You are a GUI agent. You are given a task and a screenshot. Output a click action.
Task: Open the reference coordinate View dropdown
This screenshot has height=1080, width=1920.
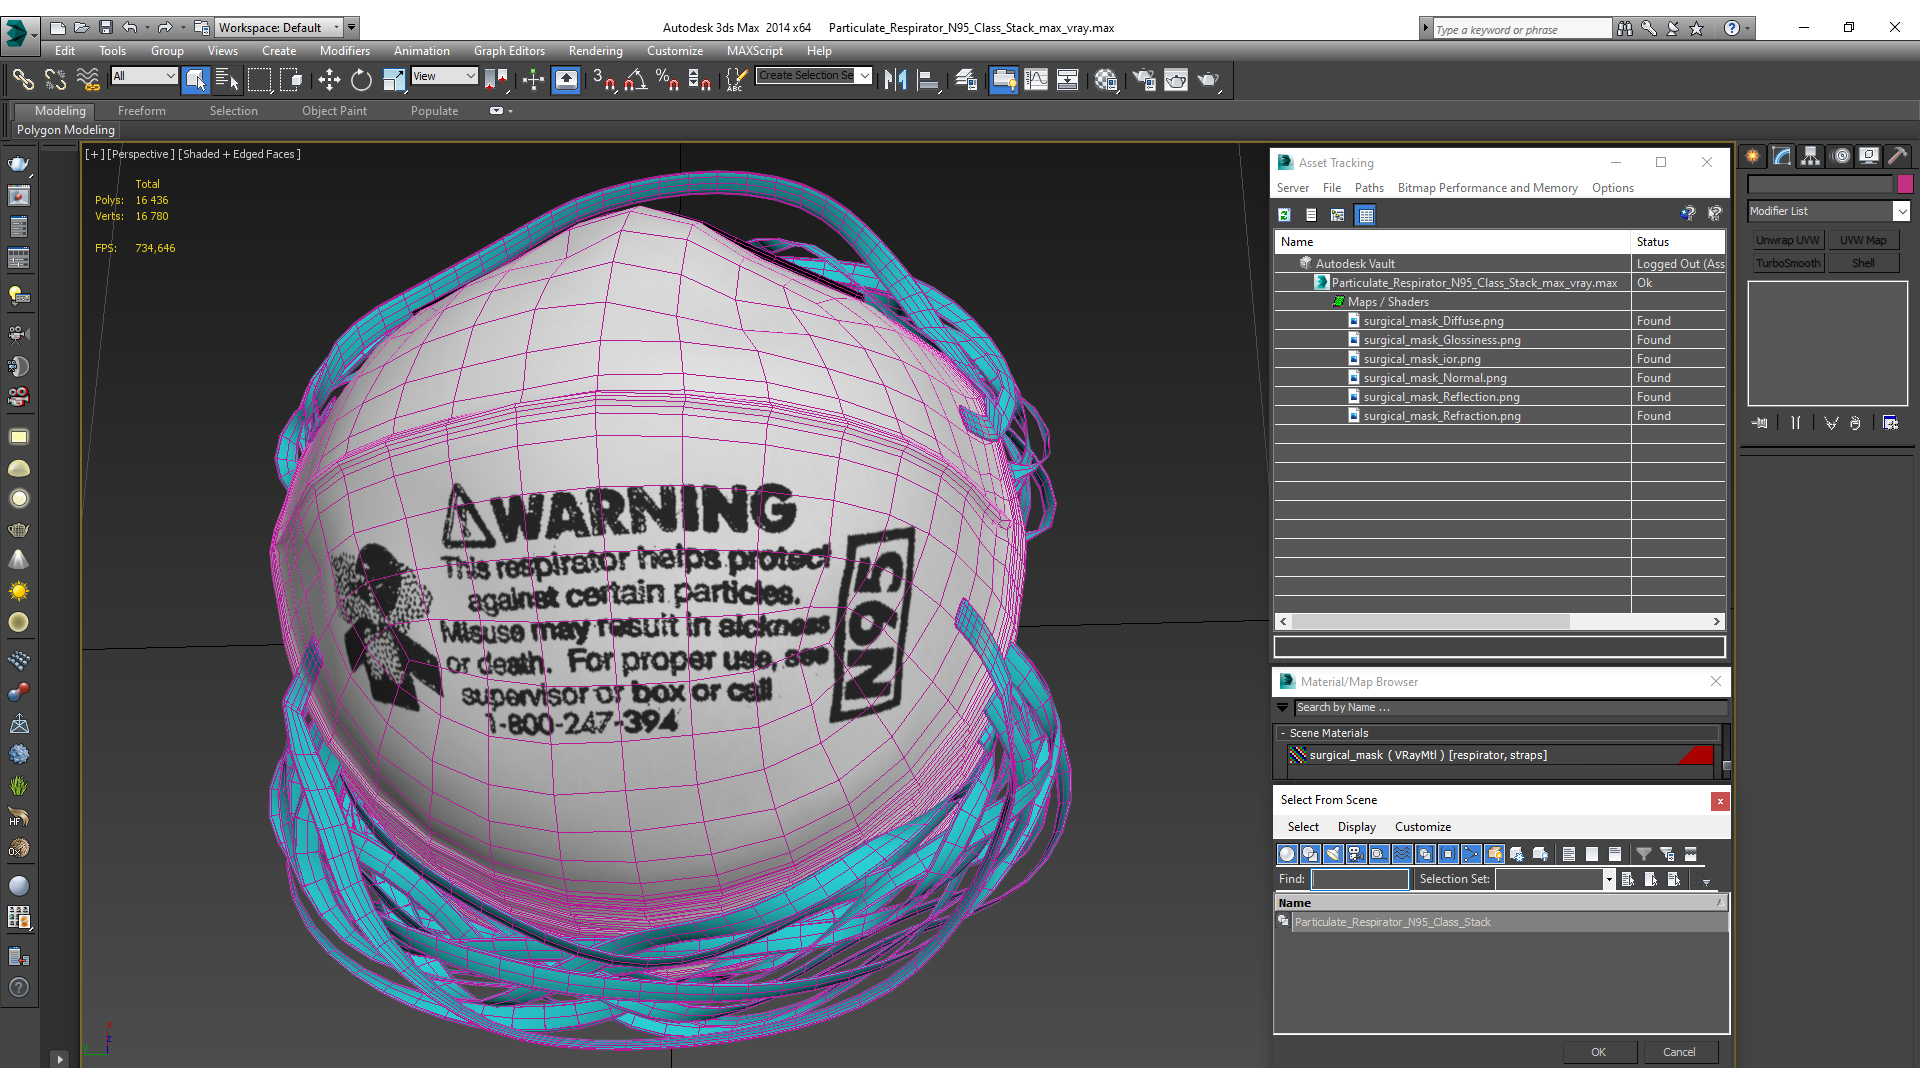coord(444,76)
